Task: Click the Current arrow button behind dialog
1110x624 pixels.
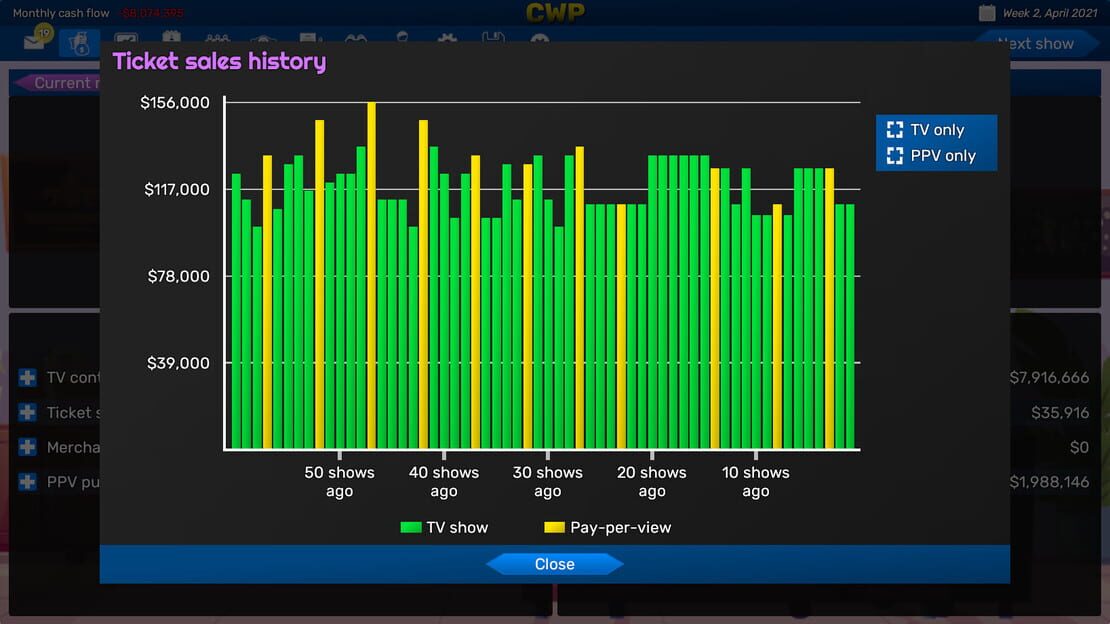Action: [58, 83]
